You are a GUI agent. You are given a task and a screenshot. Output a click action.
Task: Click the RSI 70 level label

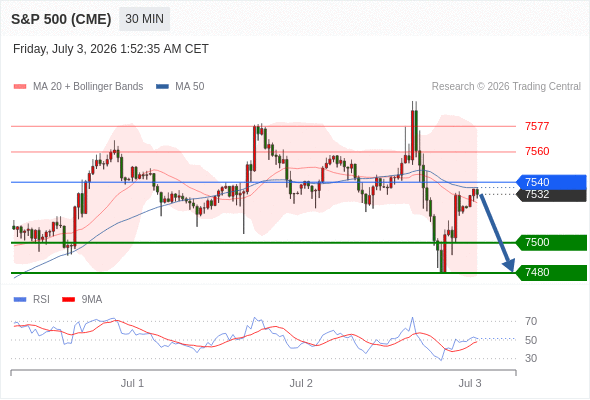[531, 321]
